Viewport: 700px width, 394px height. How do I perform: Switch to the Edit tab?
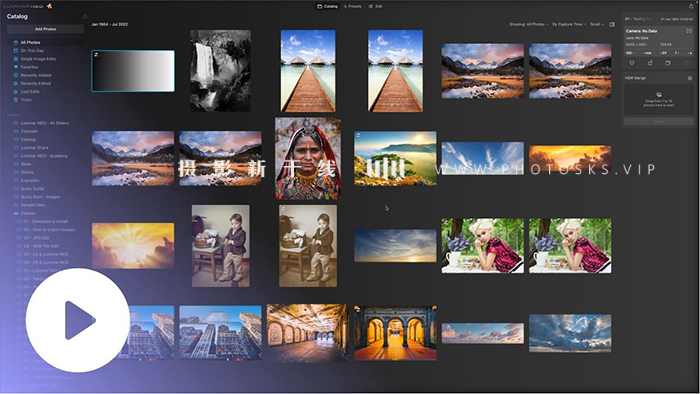click(375, 7)
